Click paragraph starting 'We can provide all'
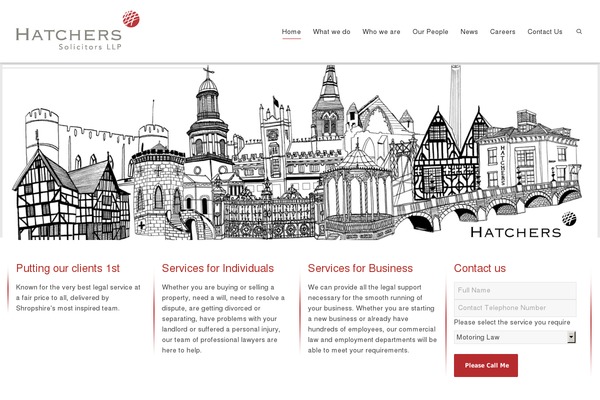Screen dimensions: 600x400 tap(372, 319)
